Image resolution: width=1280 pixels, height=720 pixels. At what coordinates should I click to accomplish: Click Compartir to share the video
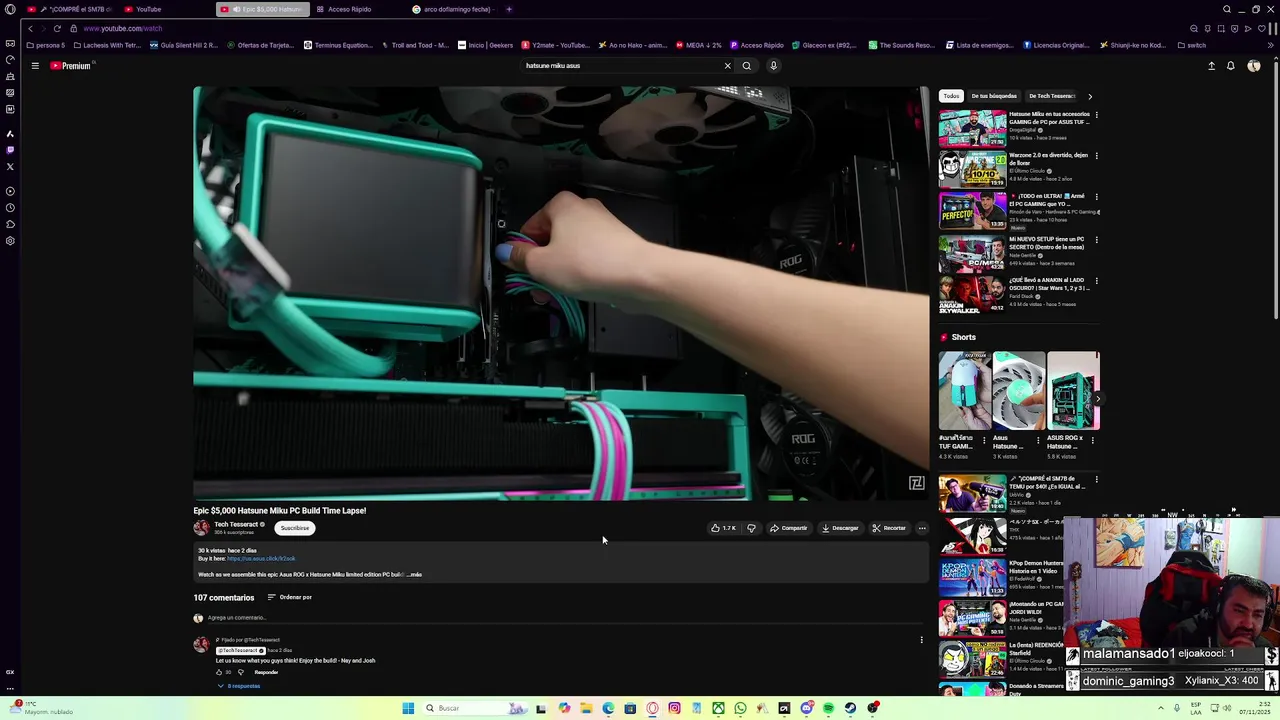coord(789,528)
